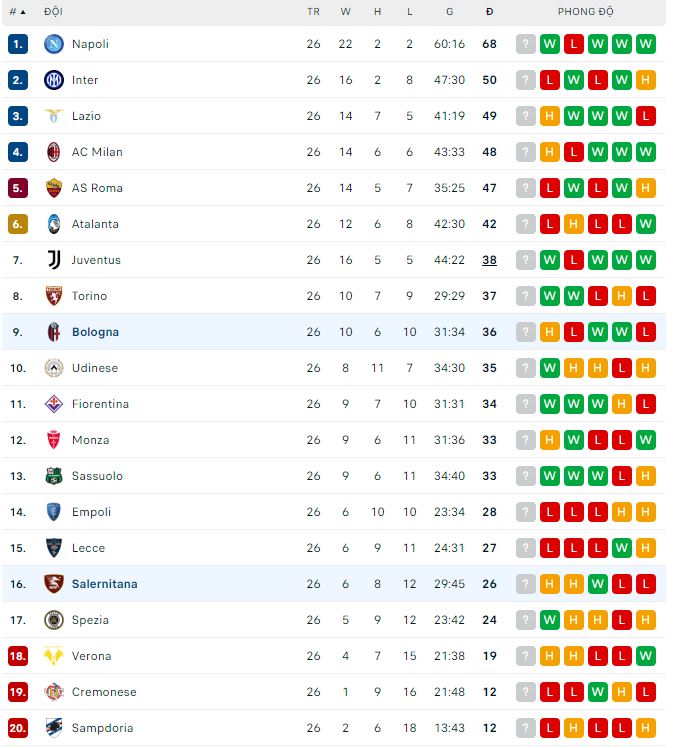Click Atalanta's green W form badge
The image size is (675, 748).
pos(646,224)
